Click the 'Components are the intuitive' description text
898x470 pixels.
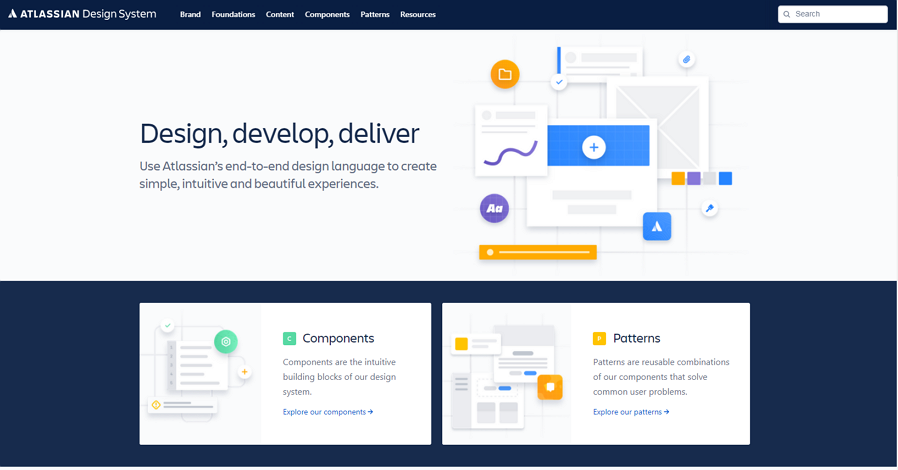point(339,377)
